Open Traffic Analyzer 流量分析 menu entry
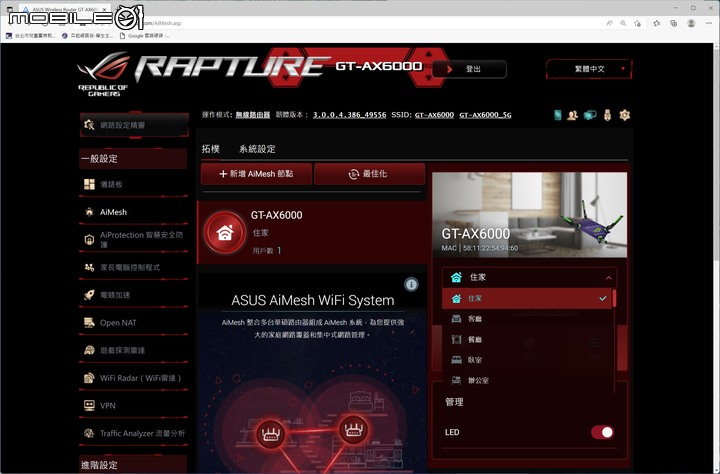The height and width of the screenshot is (474, 720). click(142, 433)
